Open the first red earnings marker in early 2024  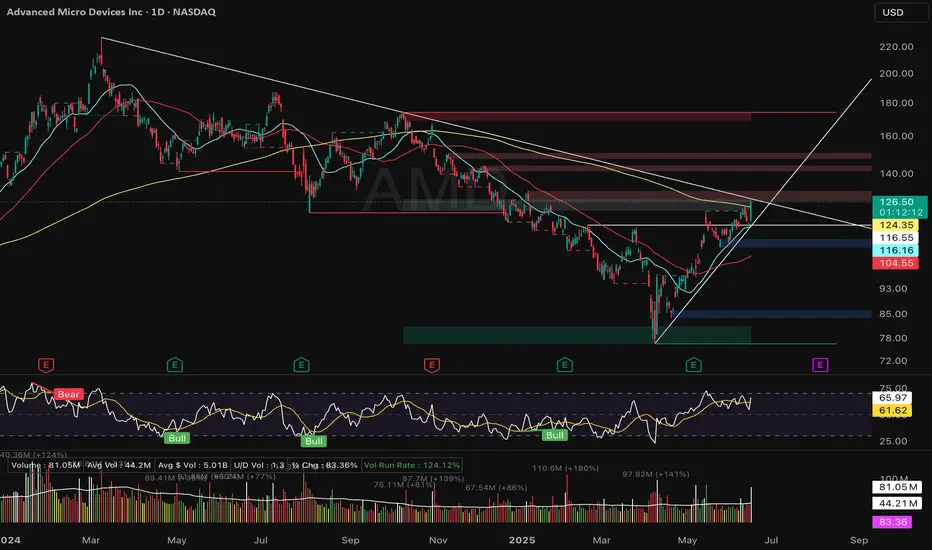(46, 364)
